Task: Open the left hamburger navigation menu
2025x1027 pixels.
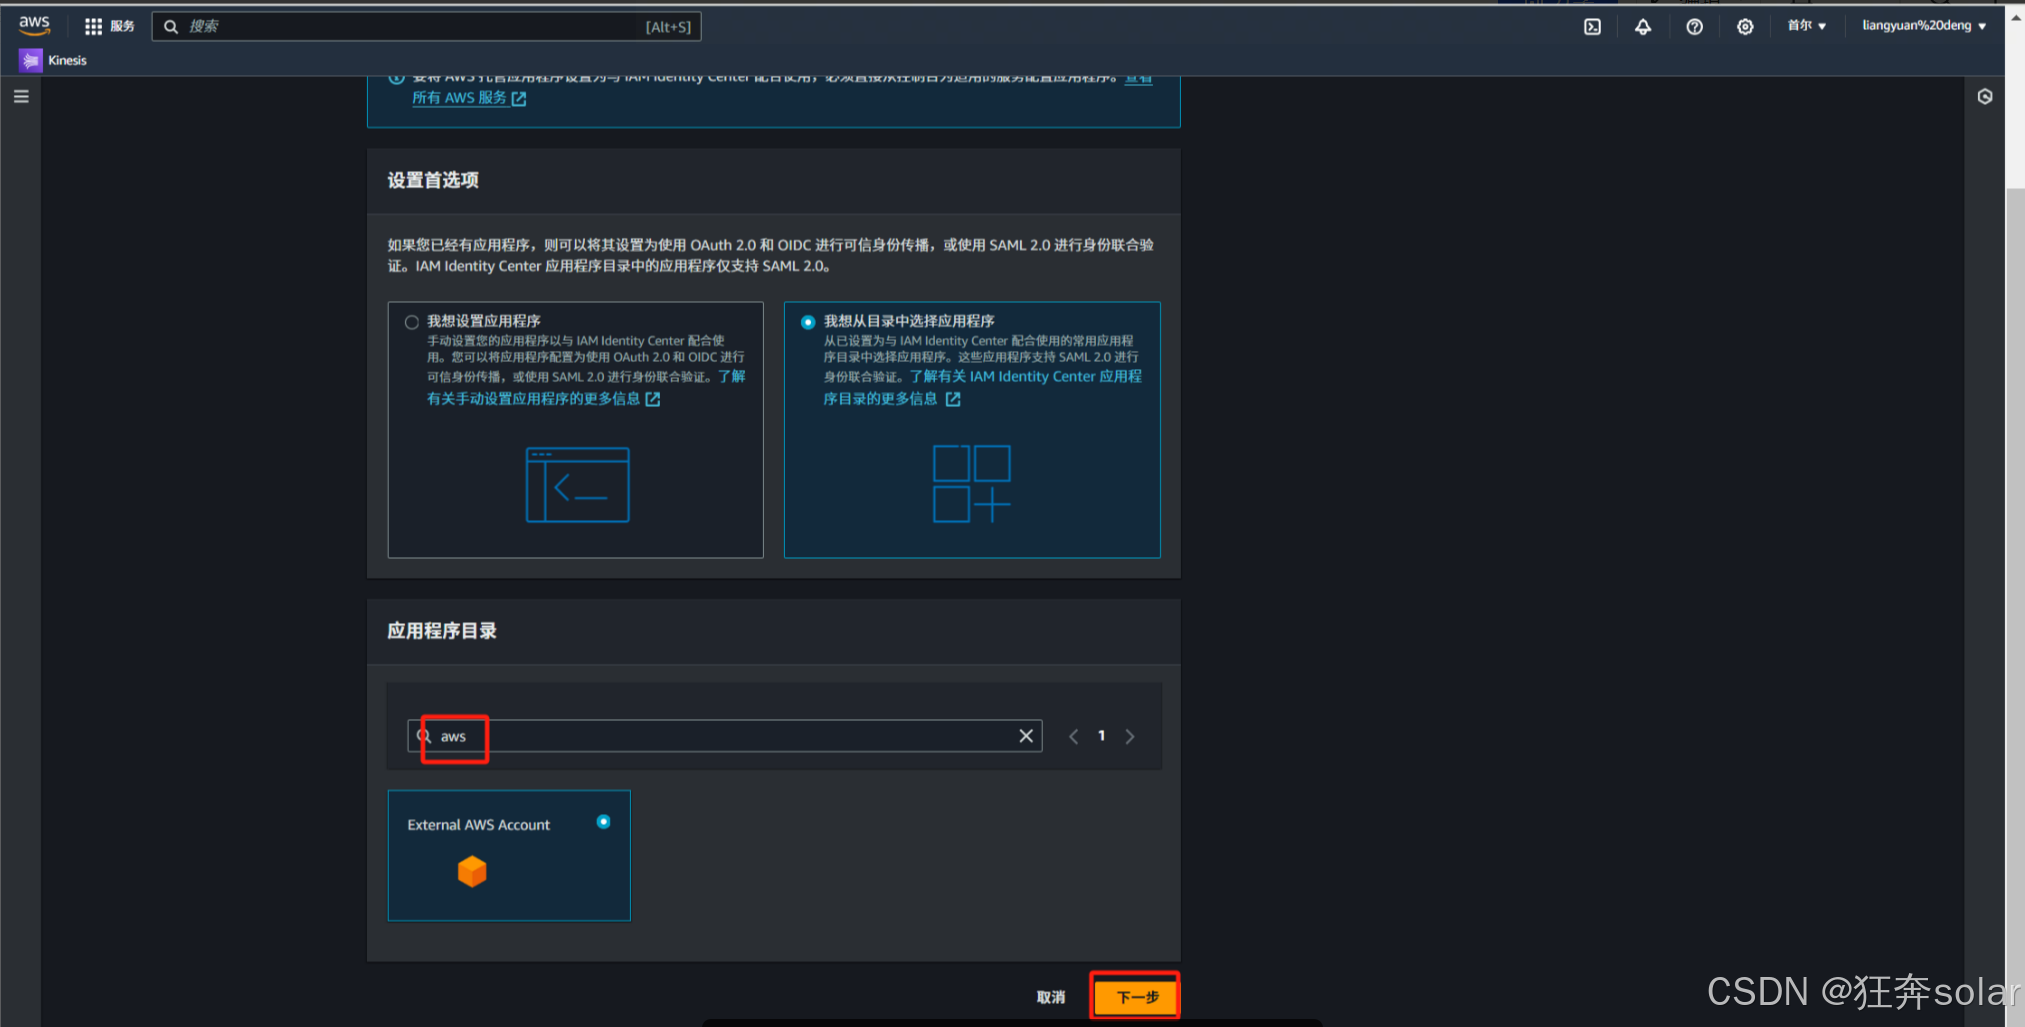Action: tap(21, 97)
